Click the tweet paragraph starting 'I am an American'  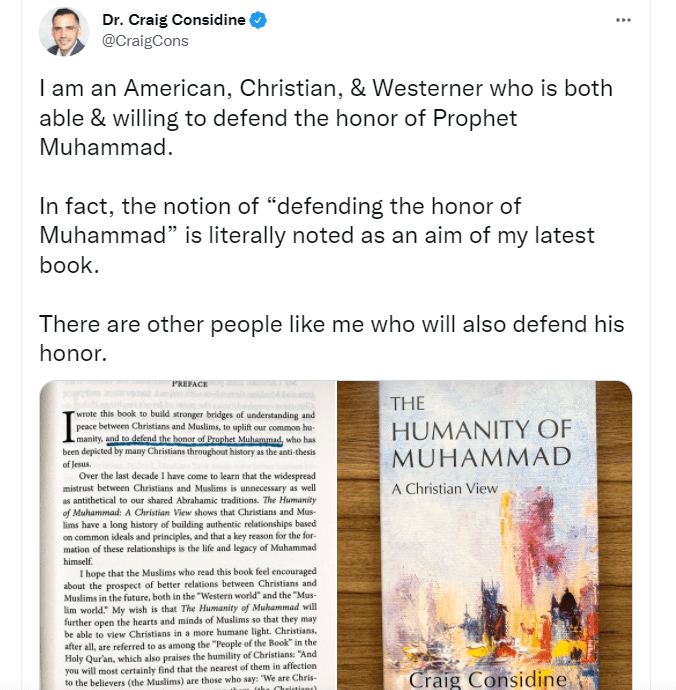(x=326, y=117)
